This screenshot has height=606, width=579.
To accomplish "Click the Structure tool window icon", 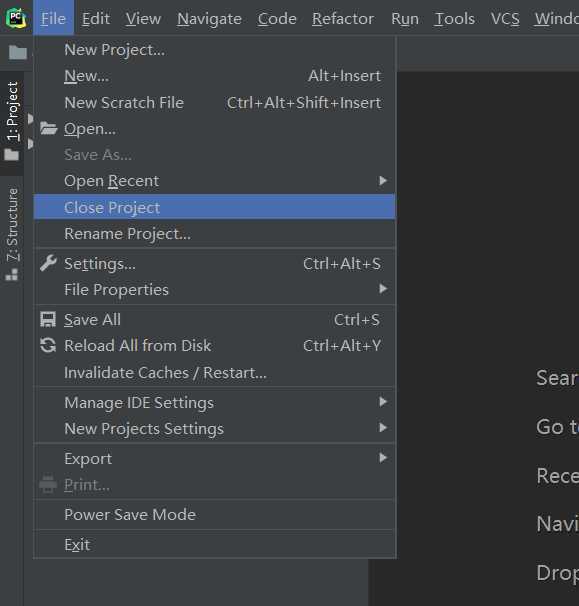I will [x=12, y=274].
